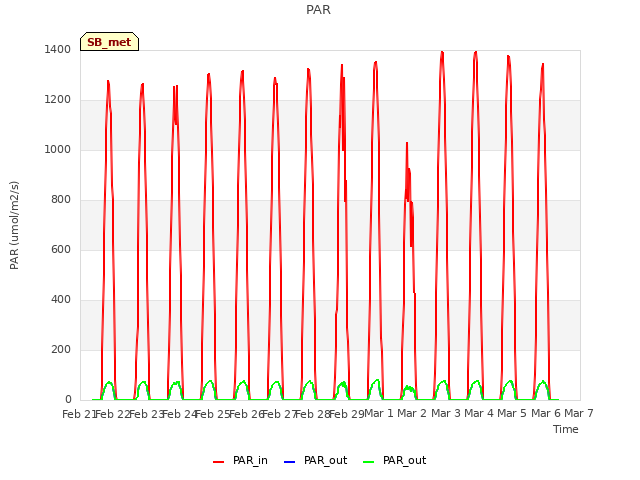Click the 400 y-axis tick label

61,300
